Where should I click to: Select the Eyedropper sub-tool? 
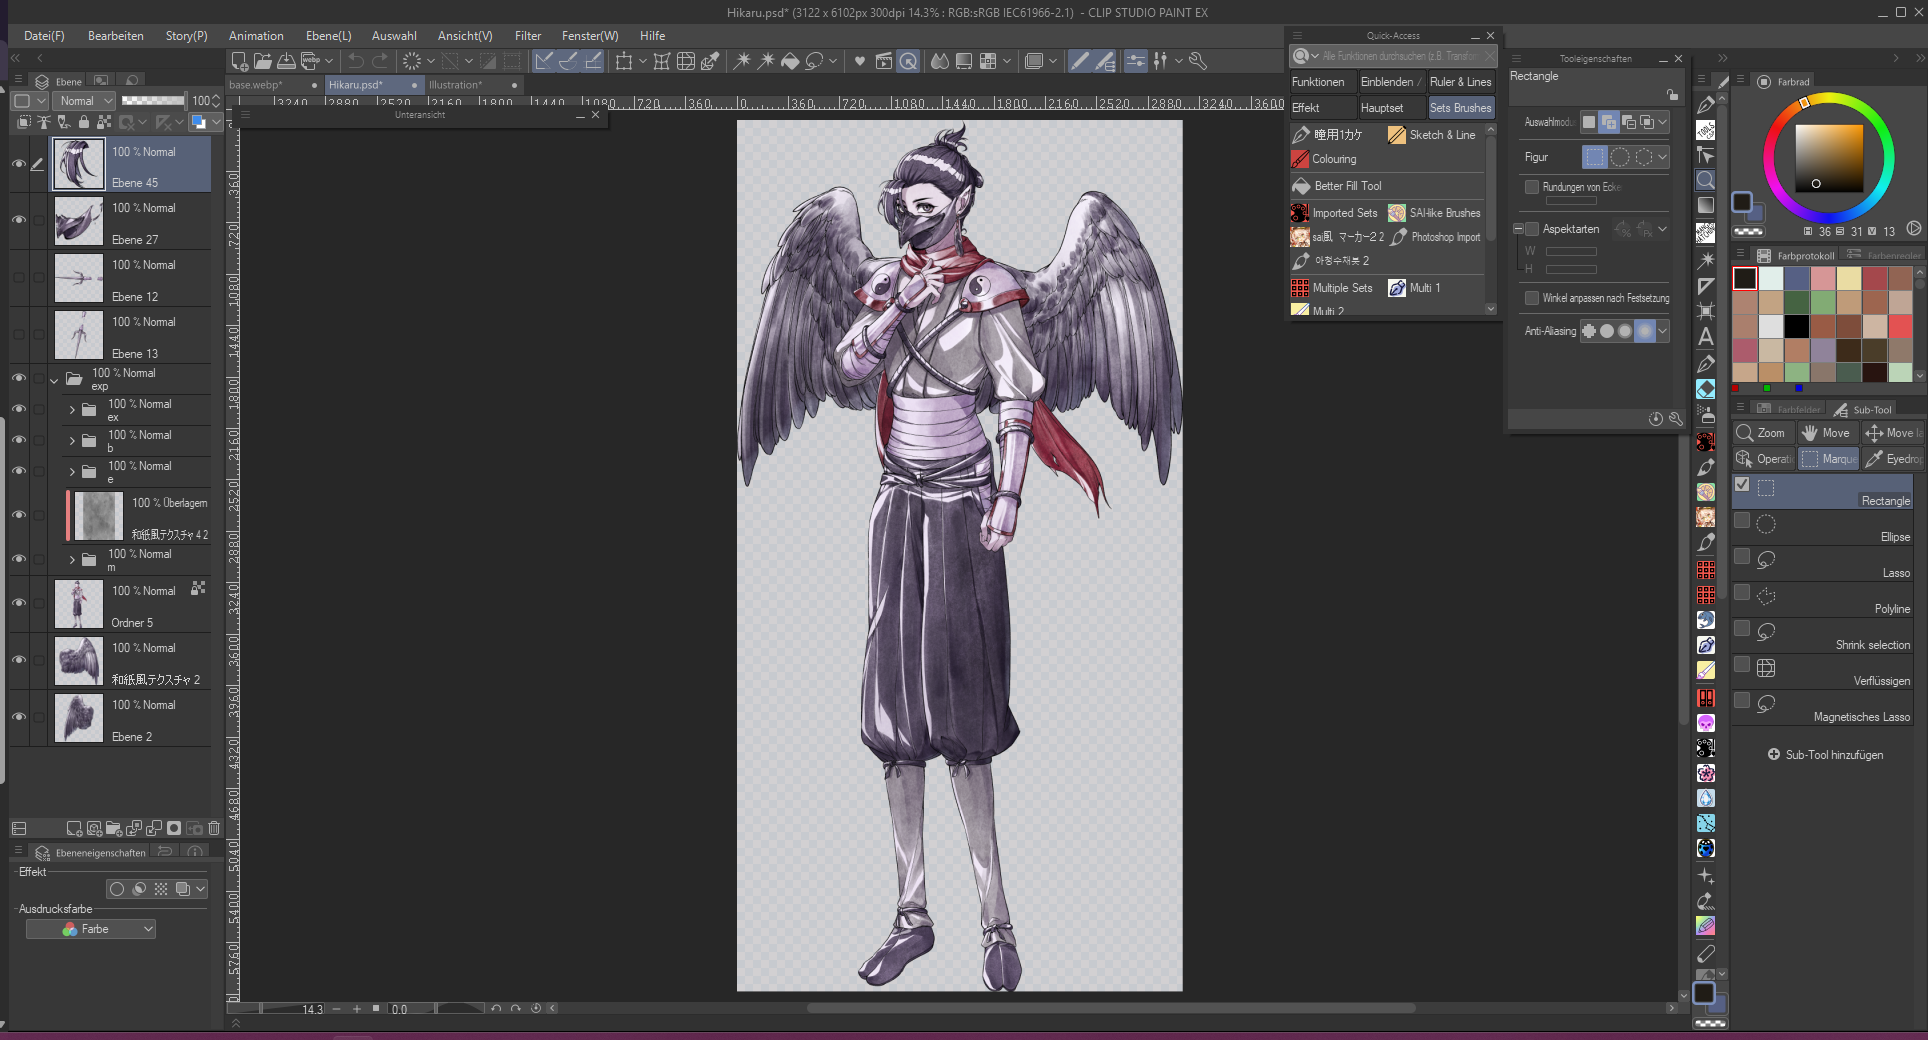point(1893,459)
